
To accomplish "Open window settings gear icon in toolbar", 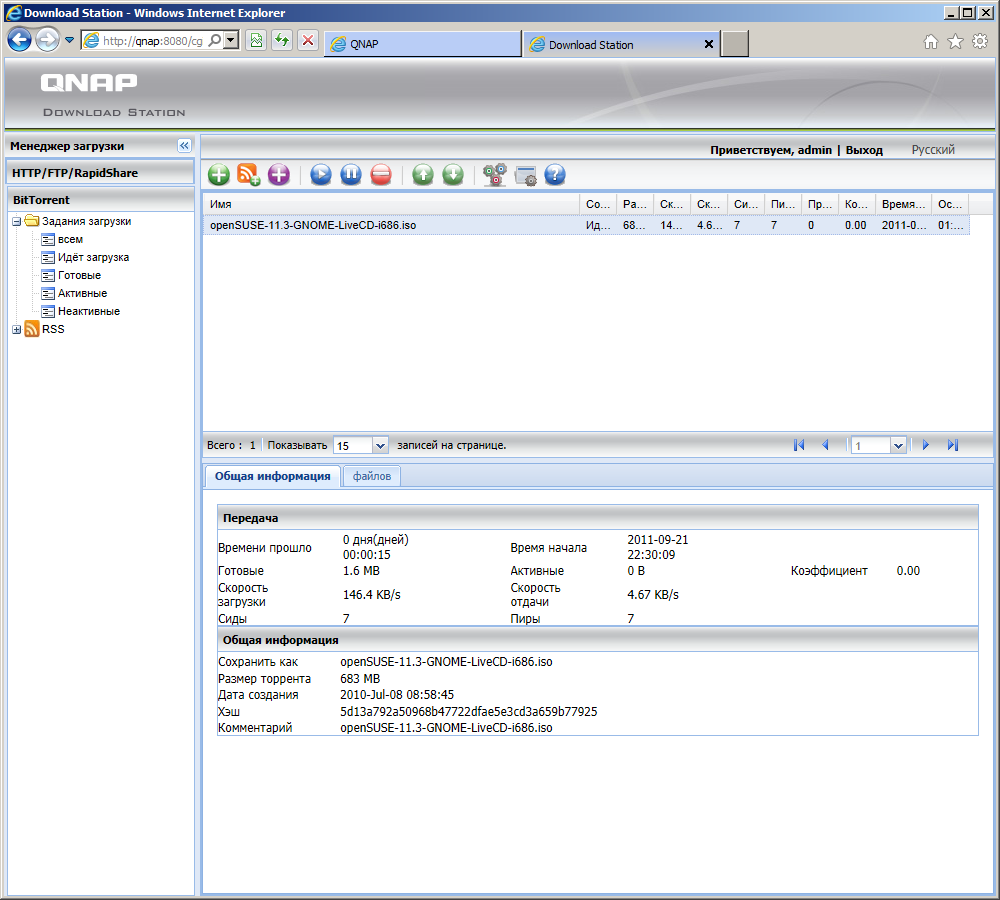I will (526, 176).
